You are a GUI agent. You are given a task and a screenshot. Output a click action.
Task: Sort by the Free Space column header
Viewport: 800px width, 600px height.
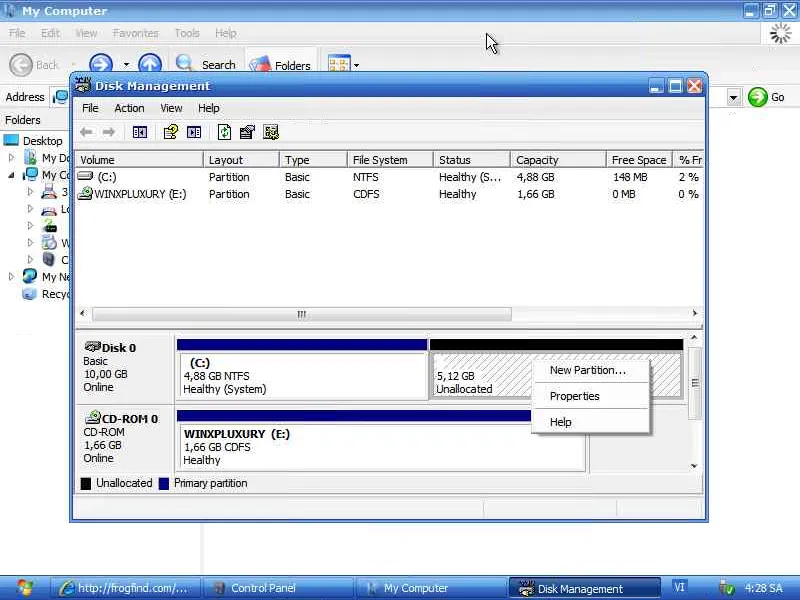coord(640,160)
